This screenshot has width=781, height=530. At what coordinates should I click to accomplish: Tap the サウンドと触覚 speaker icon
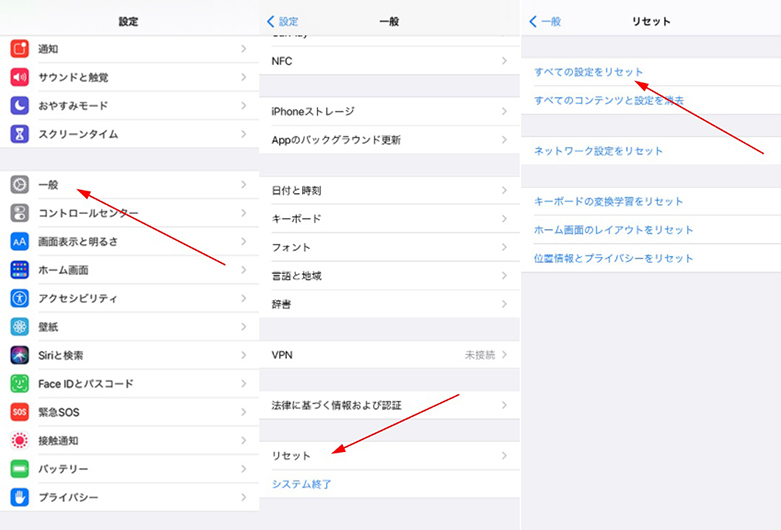[19, 77]
